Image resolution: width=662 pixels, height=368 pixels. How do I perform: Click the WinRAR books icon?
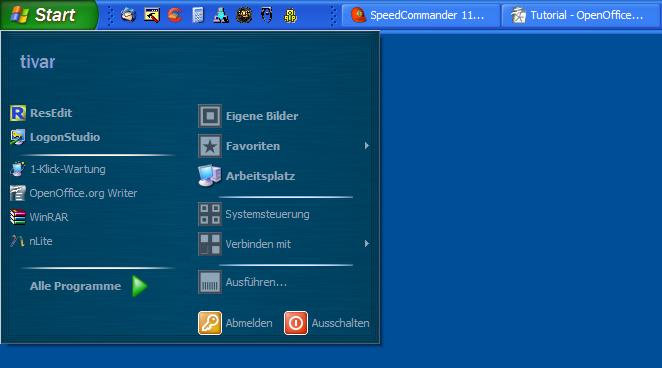click(x=18, y=217)
